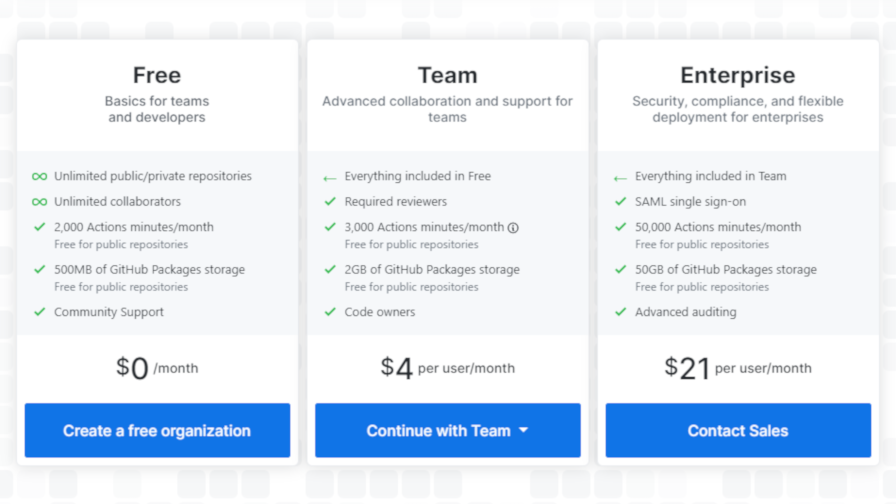Select the Enterprise plan heading
Image resolution: width=896 pixels, height=504 pixels.
pyautogui.click(x=738, y=75)
